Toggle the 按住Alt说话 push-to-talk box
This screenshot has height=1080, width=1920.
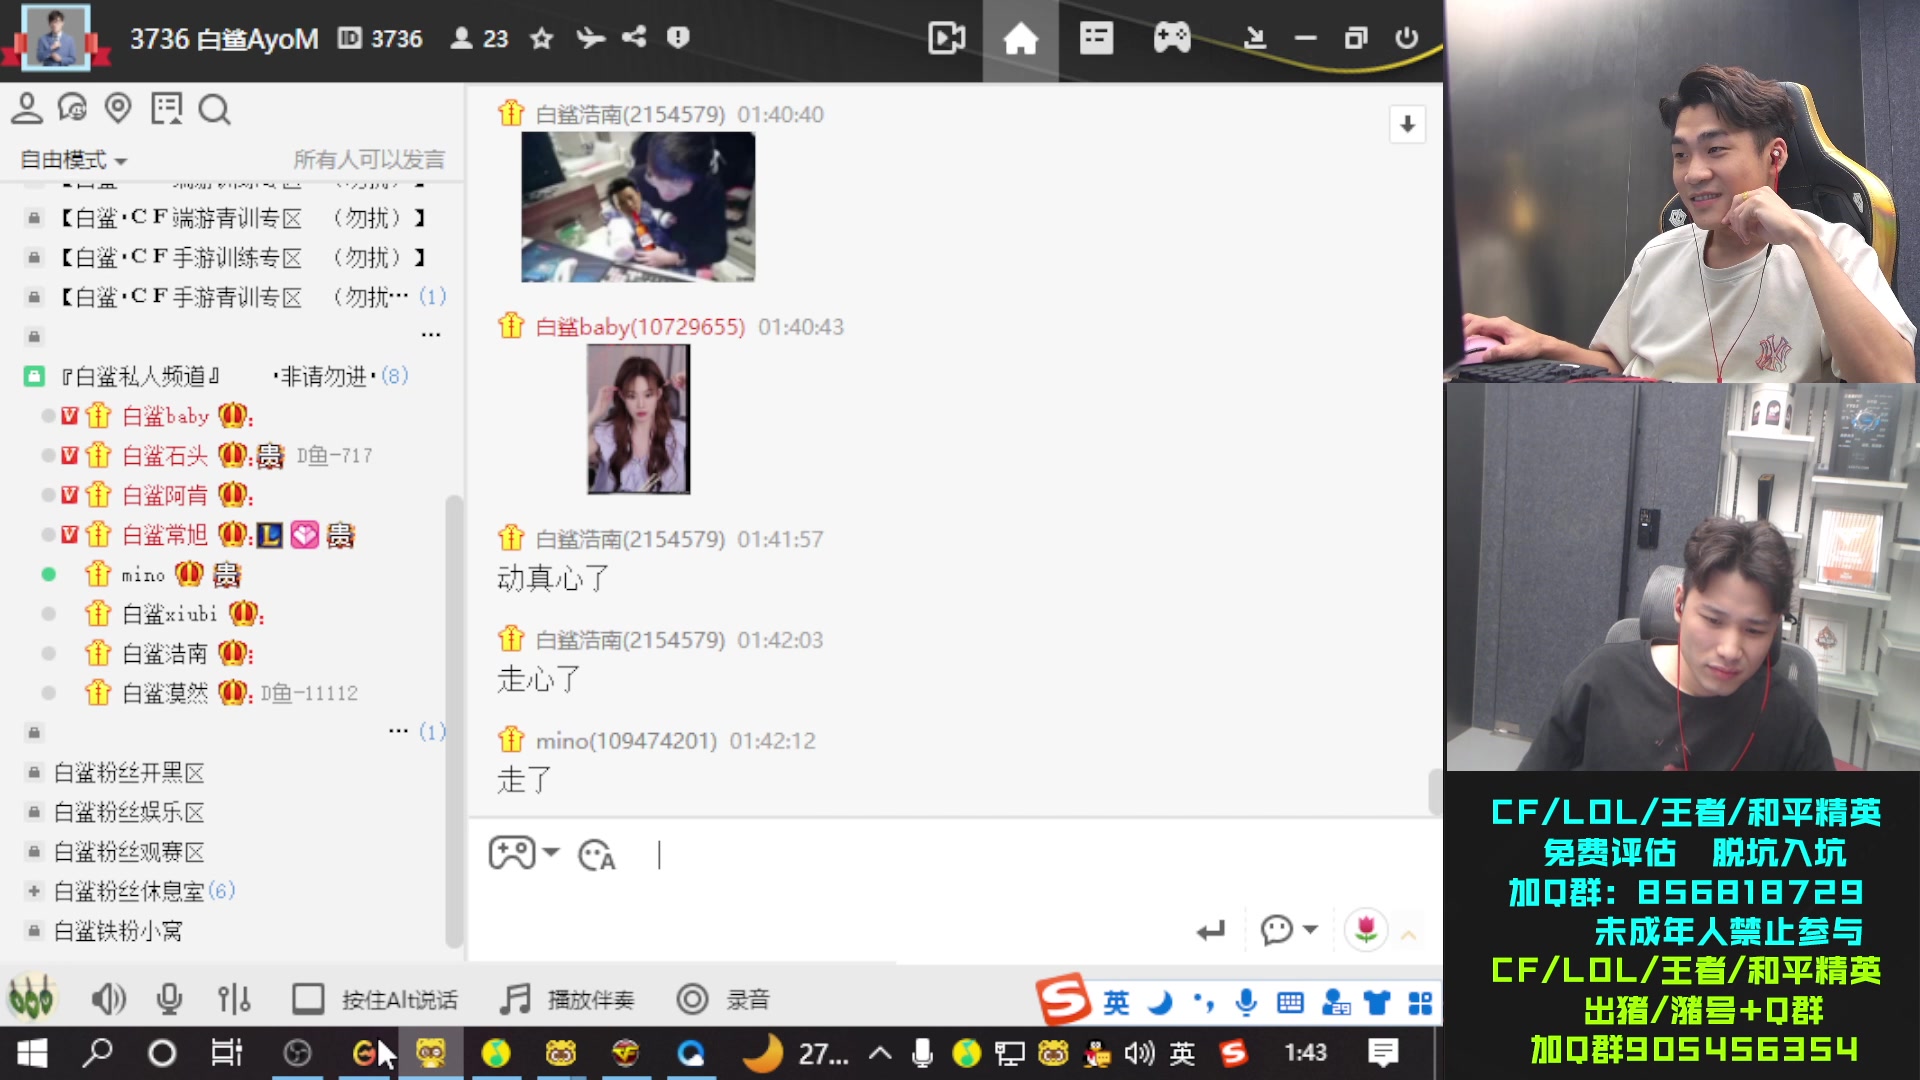(308, 999)
